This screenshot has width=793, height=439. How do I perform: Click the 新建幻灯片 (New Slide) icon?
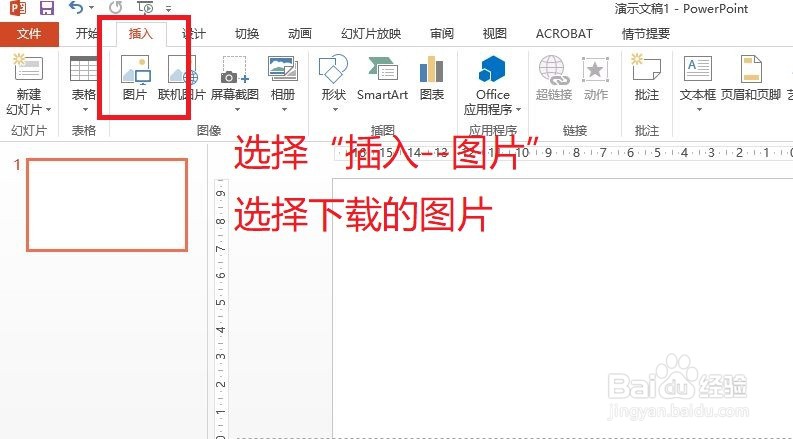[x=28, y=68]
